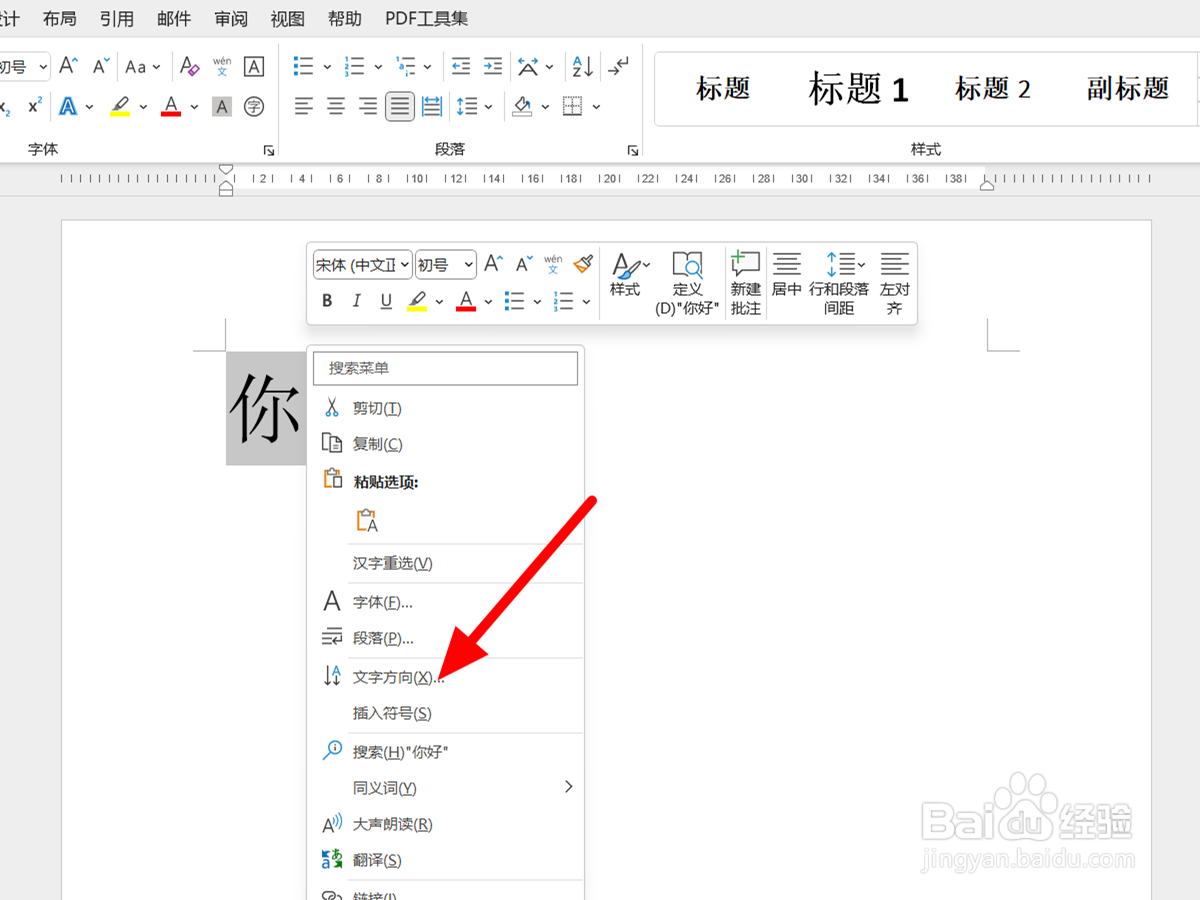Click the ribbon's numbered list icon

[x=354, y=66]
